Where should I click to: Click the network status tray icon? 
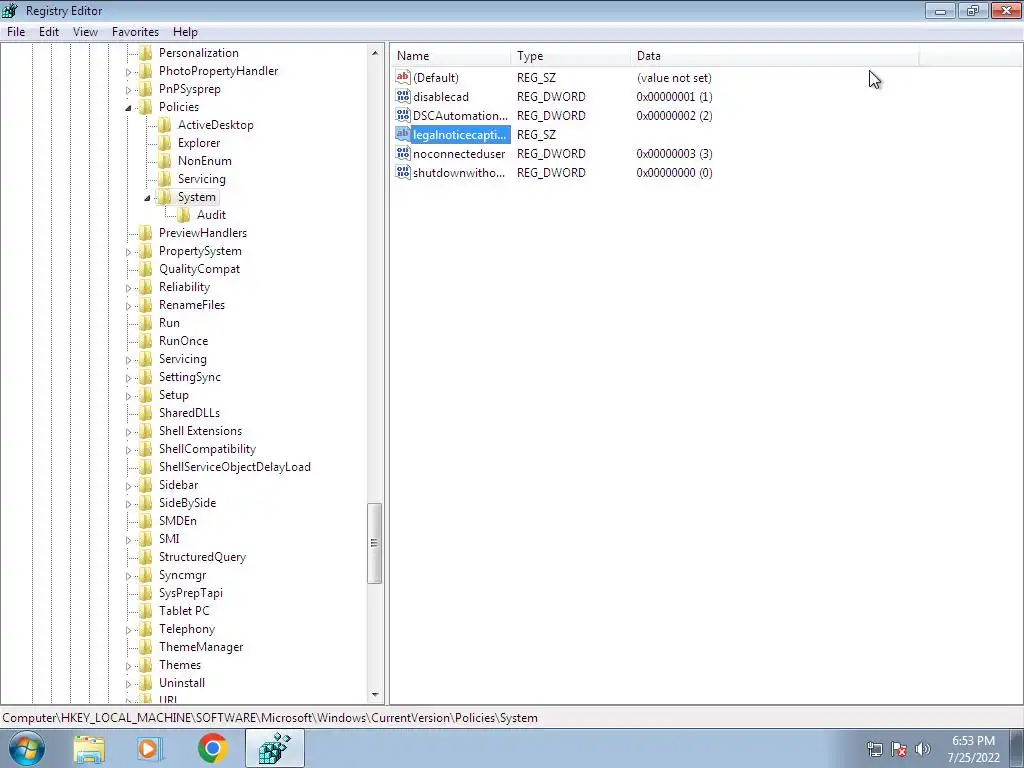874,749
